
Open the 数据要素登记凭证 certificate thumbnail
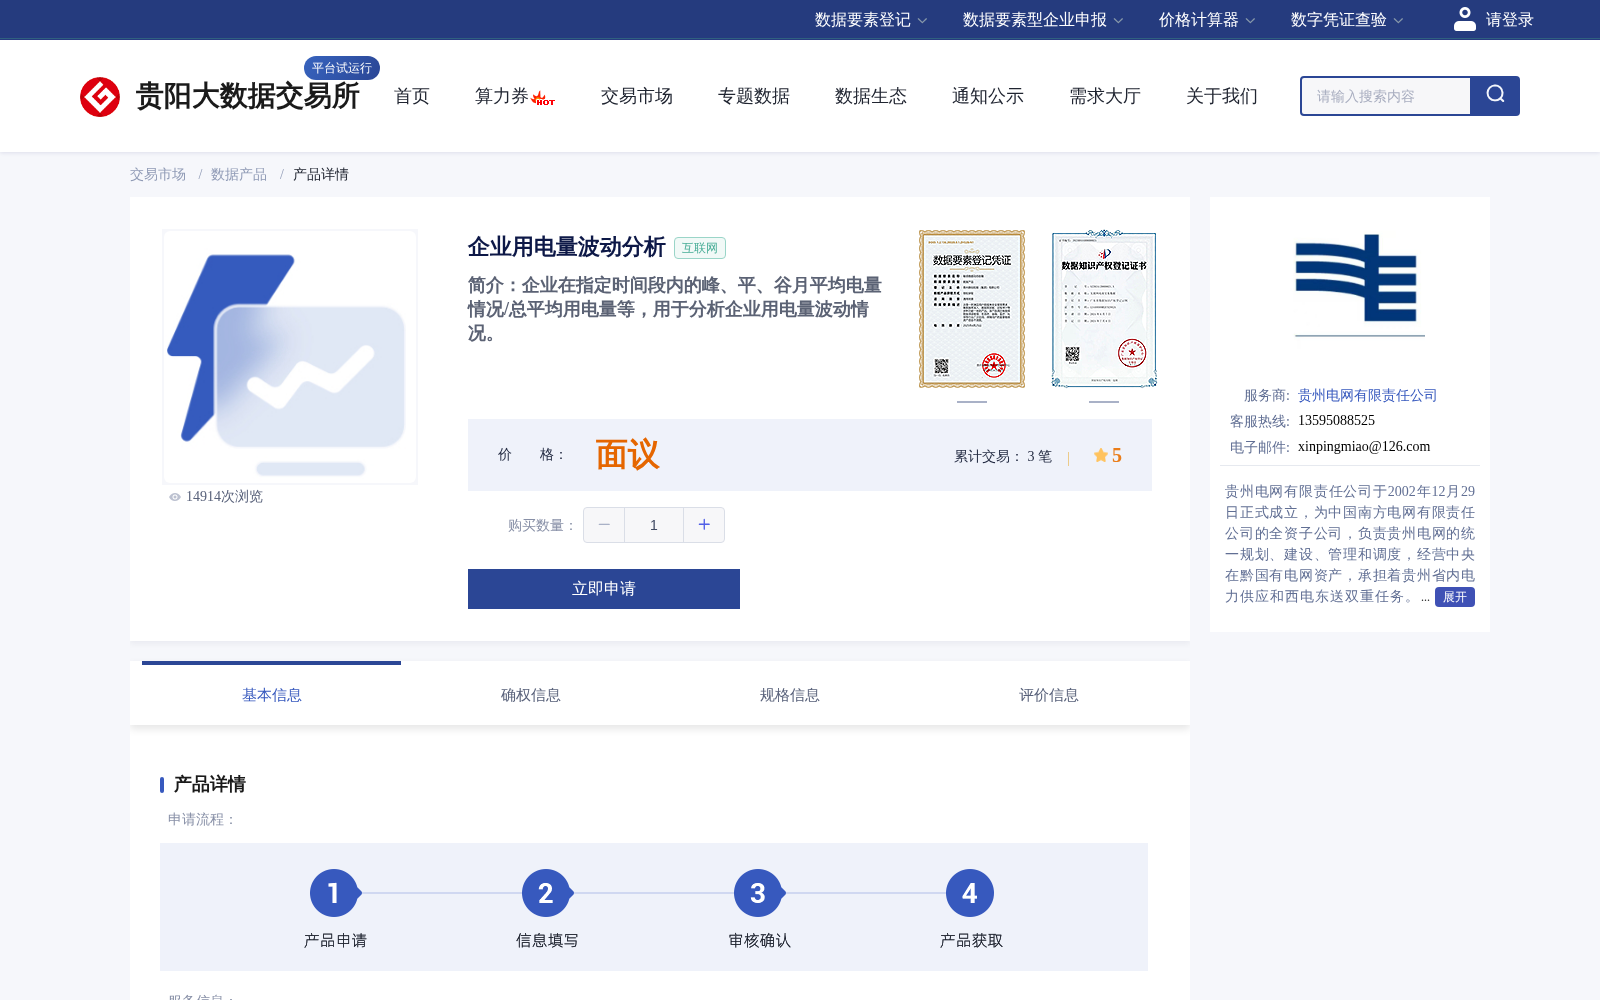tap(972, 309)
